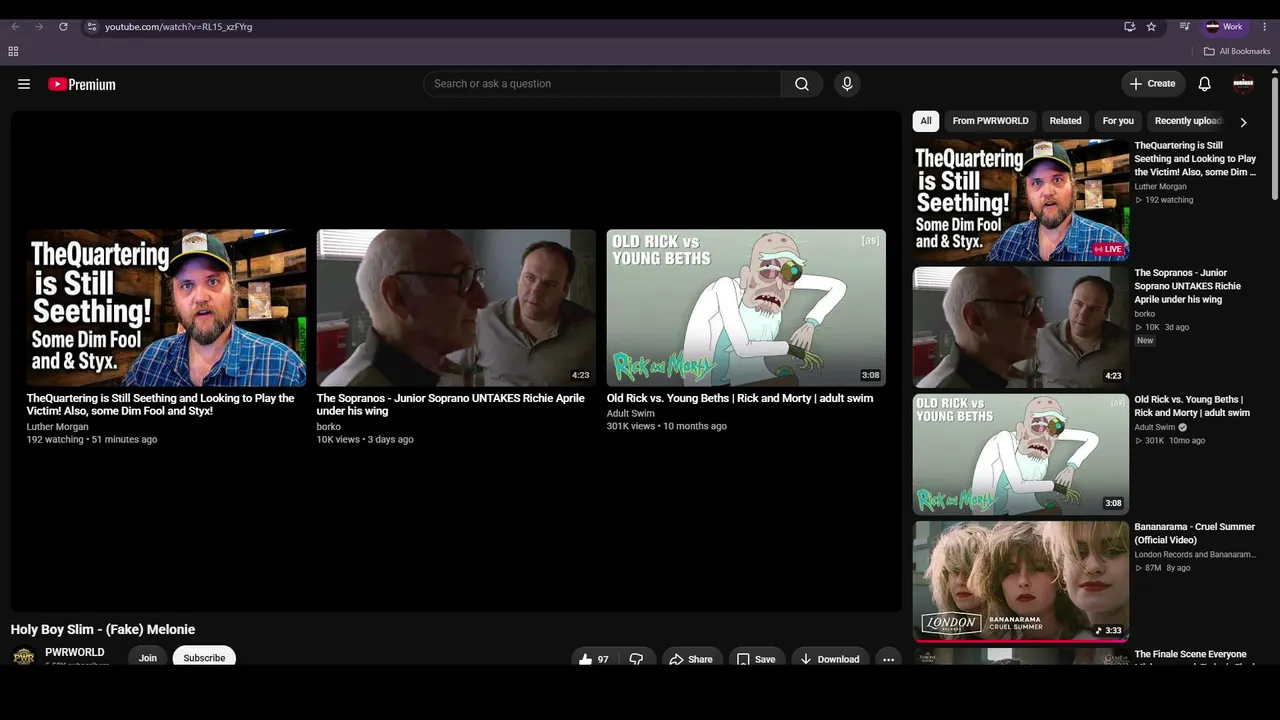Open endscreen title 'The Sopranos - Junior Soprano UNTAKES'
1280x720 pixels.
click(x=451, y=404)
